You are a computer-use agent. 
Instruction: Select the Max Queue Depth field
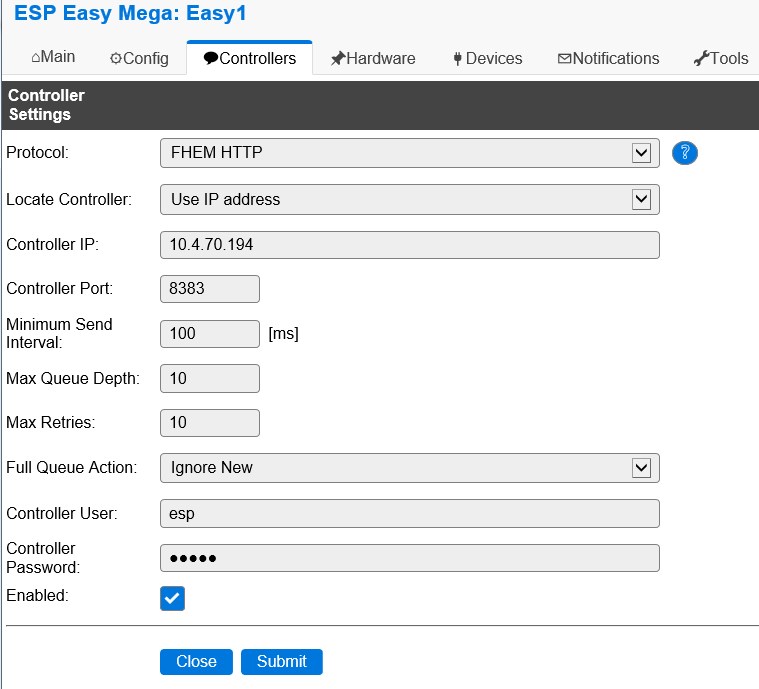[x=209, y=378]
